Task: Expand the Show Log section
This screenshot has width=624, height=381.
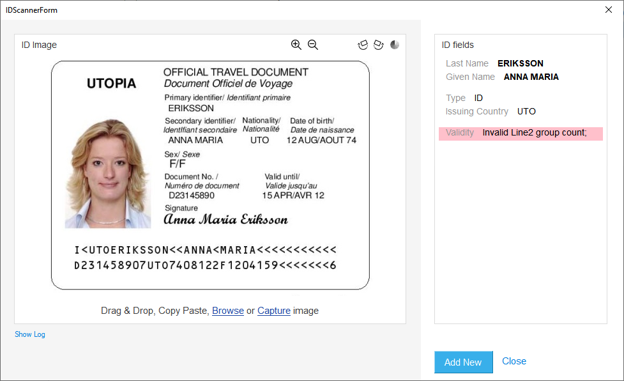Action: click(30, 334)
